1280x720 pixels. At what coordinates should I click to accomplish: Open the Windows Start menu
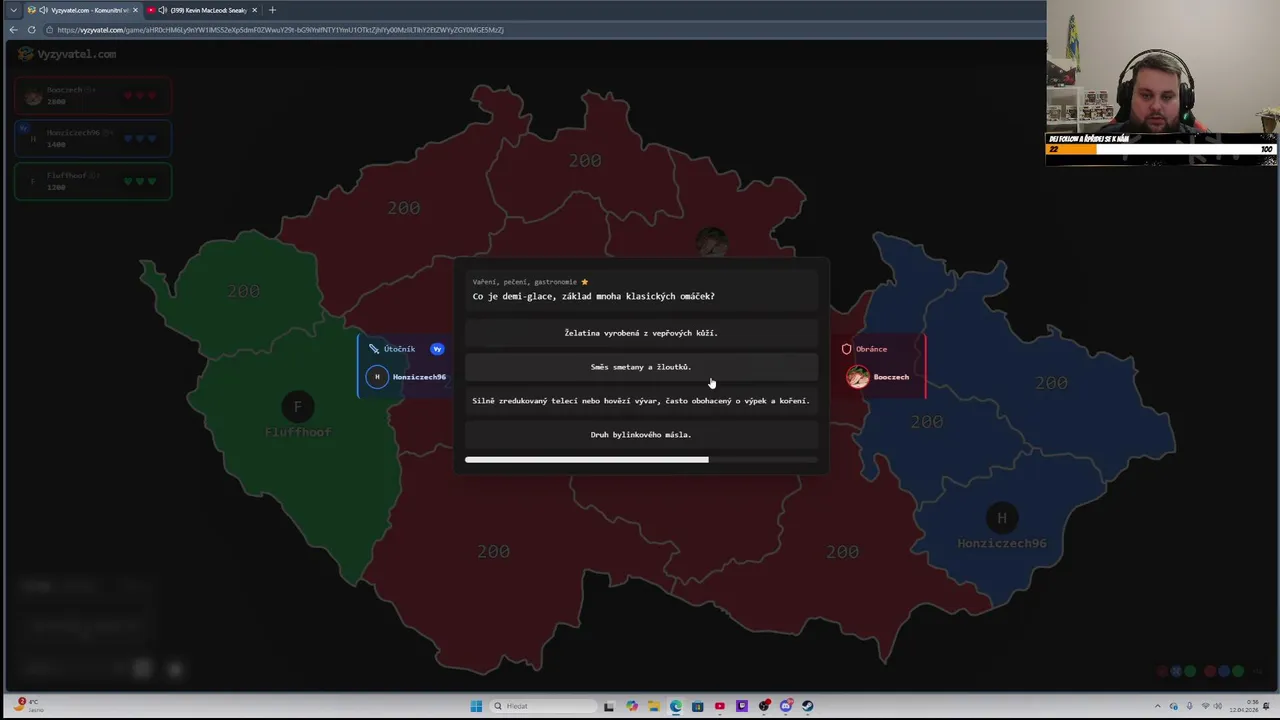click(476, 706)
